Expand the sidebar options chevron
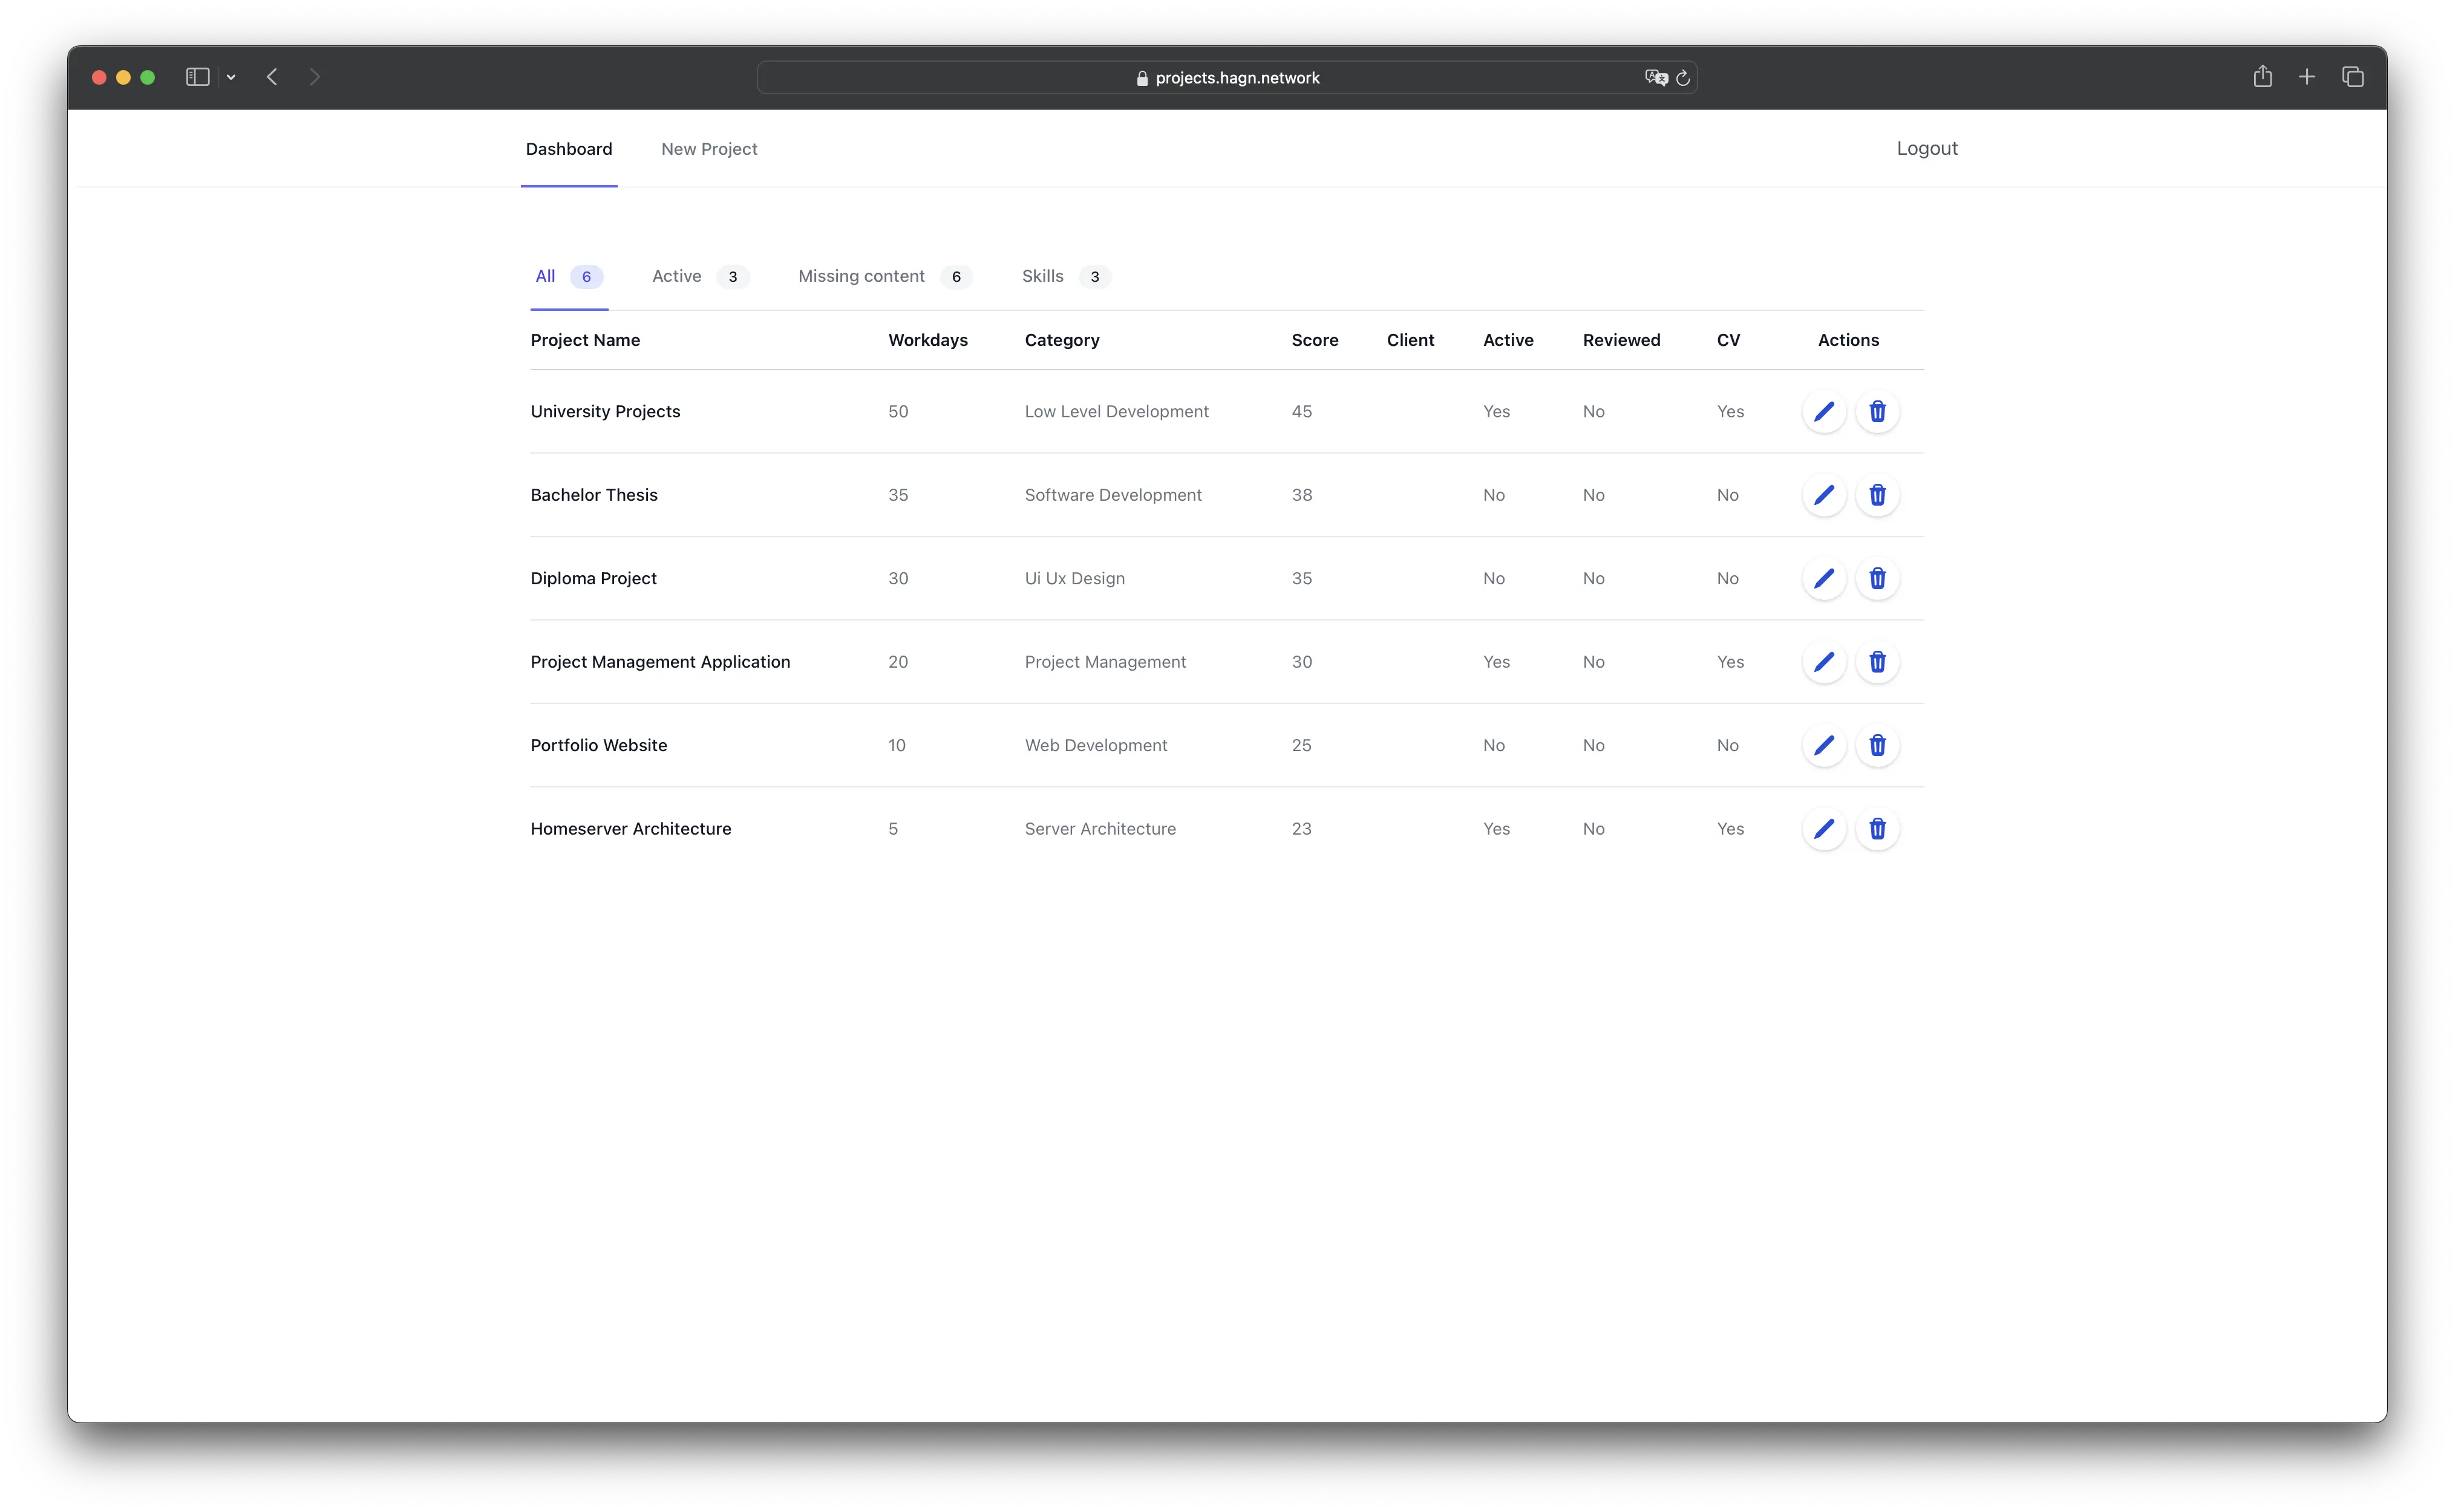 [x=231, y=77]
